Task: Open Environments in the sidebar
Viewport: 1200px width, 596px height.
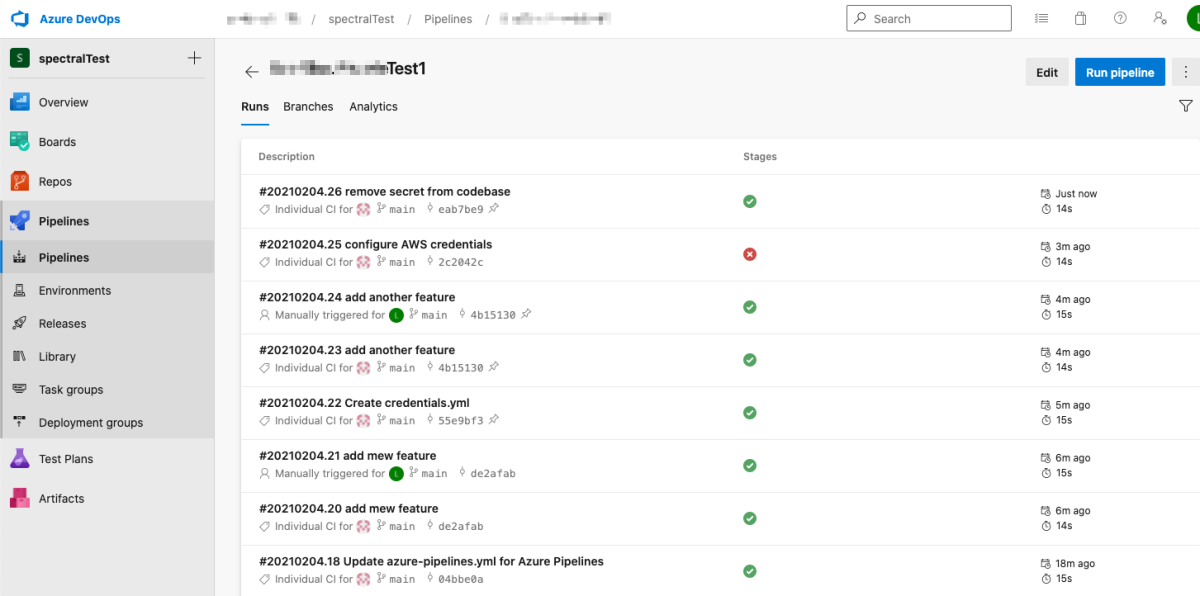Action: pos(107,291)
